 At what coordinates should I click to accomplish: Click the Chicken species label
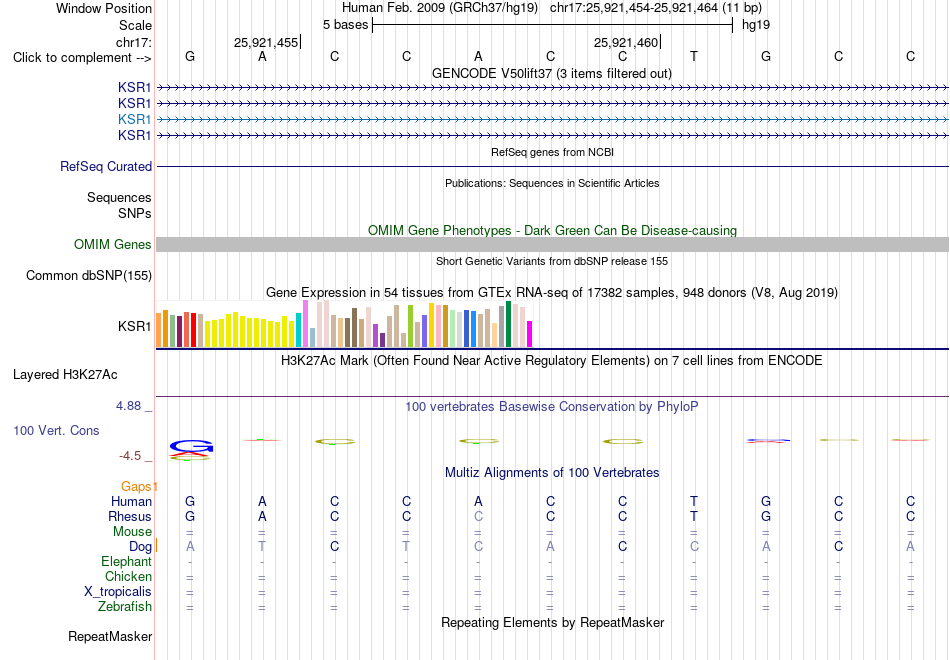click(x=128, y=576)
